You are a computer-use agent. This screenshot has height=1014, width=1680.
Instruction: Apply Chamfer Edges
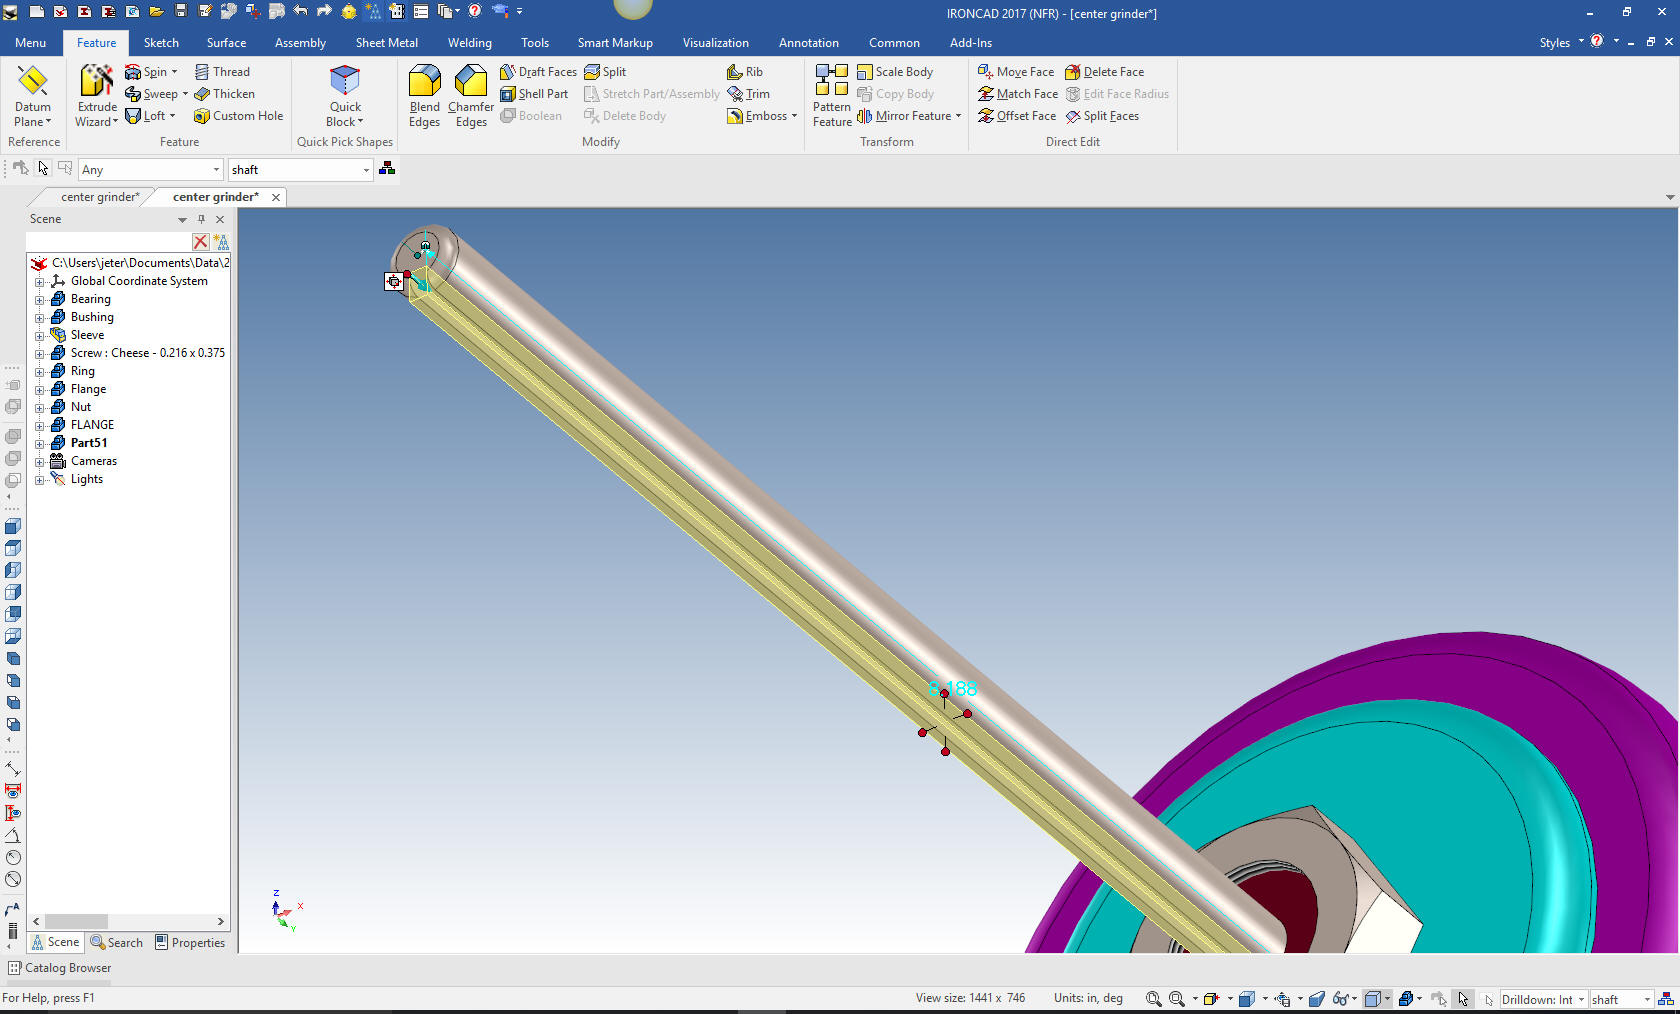pos(471,95)
